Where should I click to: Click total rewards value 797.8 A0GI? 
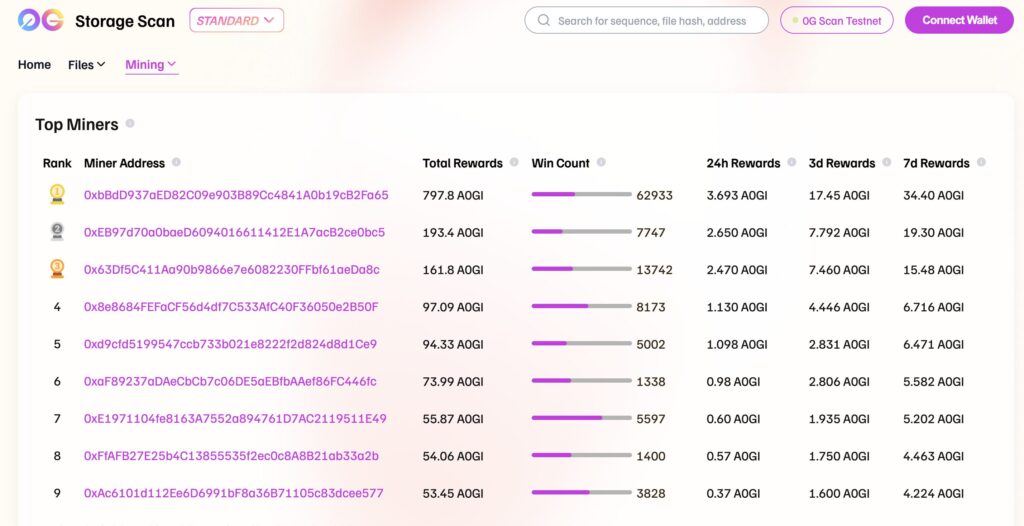(453, 195)
